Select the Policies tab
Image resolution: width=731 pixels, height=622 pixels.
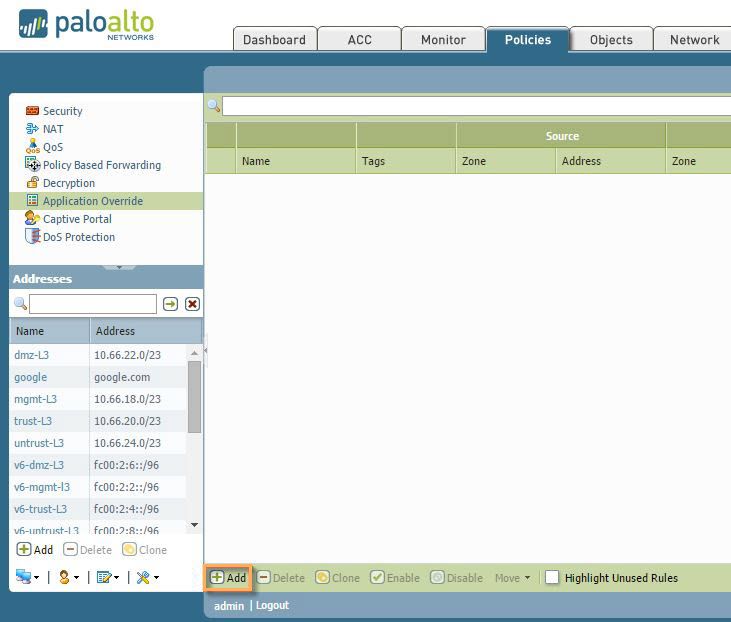[528, 40]
